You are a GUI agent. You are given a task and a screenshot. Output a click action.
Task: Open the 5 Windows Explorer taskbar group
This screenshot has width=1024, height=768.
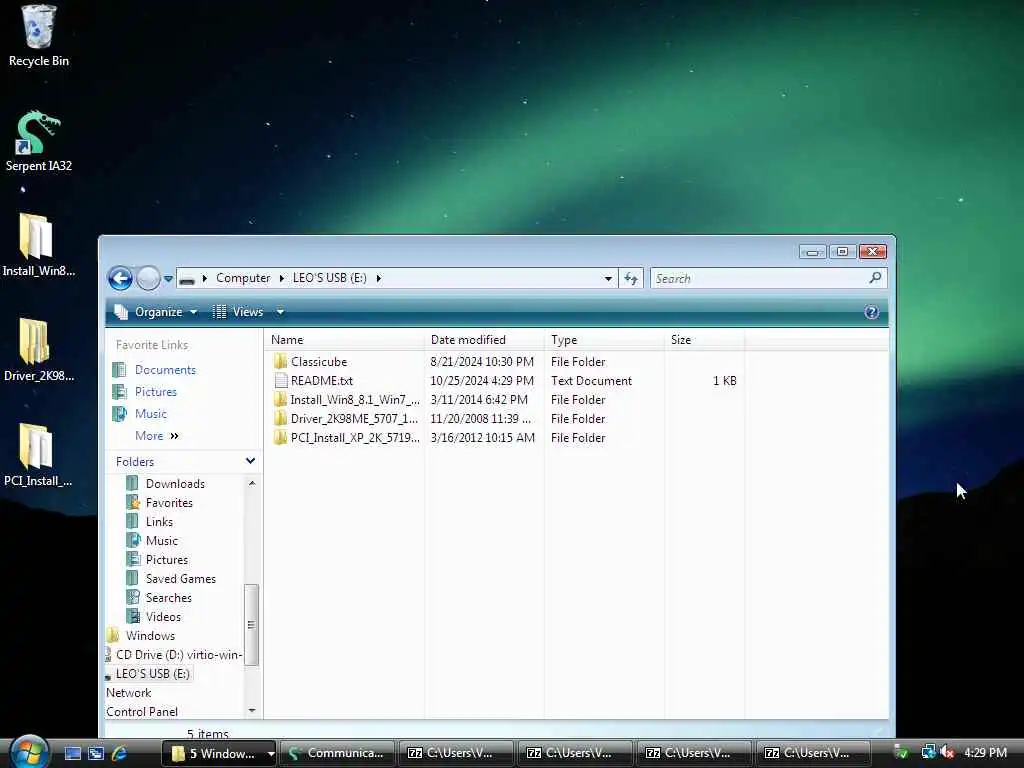click(x=218, y=753)
